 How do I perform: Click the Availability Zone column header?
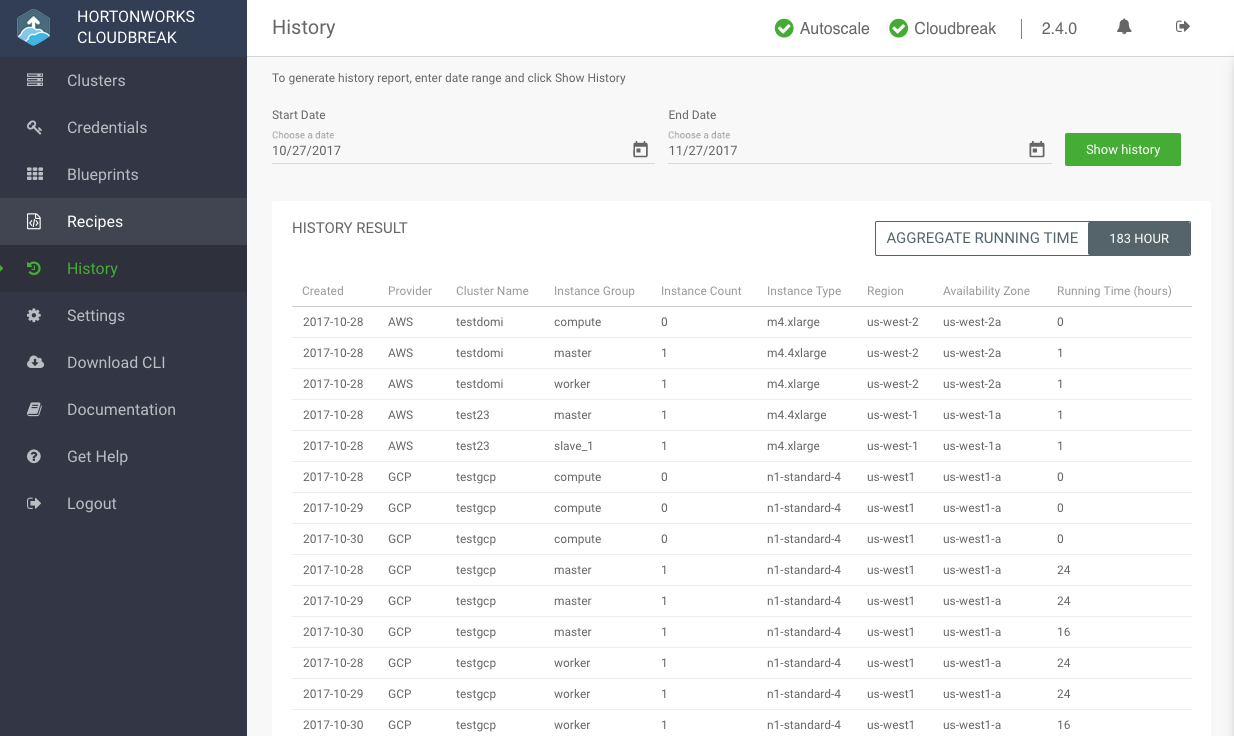pyautogui.click(x=986, y=291)
